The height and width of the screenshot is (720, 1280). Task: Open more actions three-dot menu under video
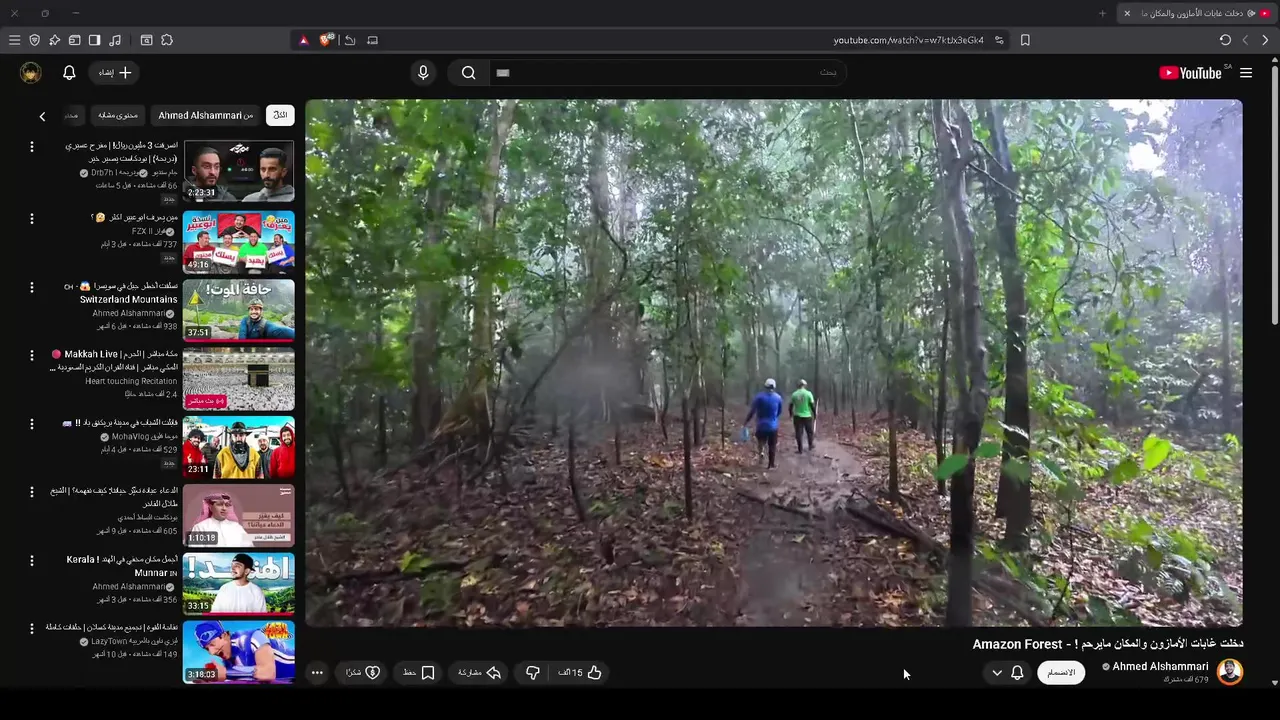pos(317,673)
